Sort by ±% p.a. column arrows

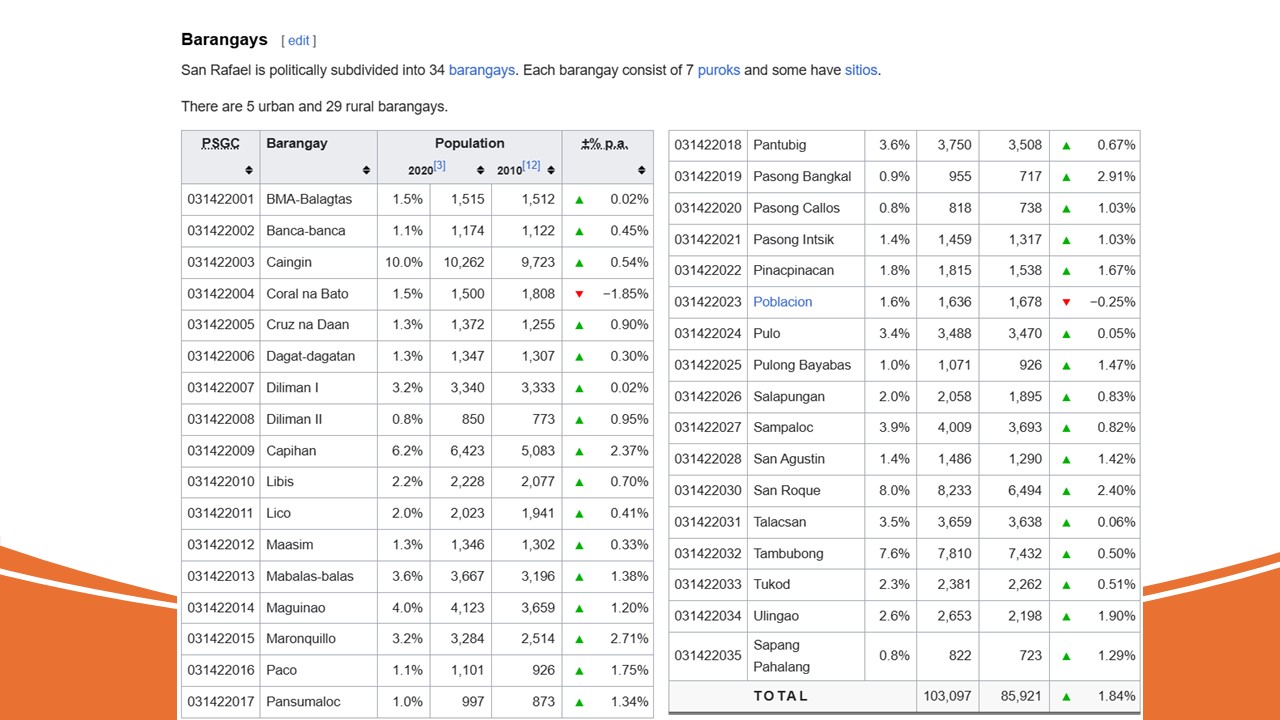click(642, 170)
